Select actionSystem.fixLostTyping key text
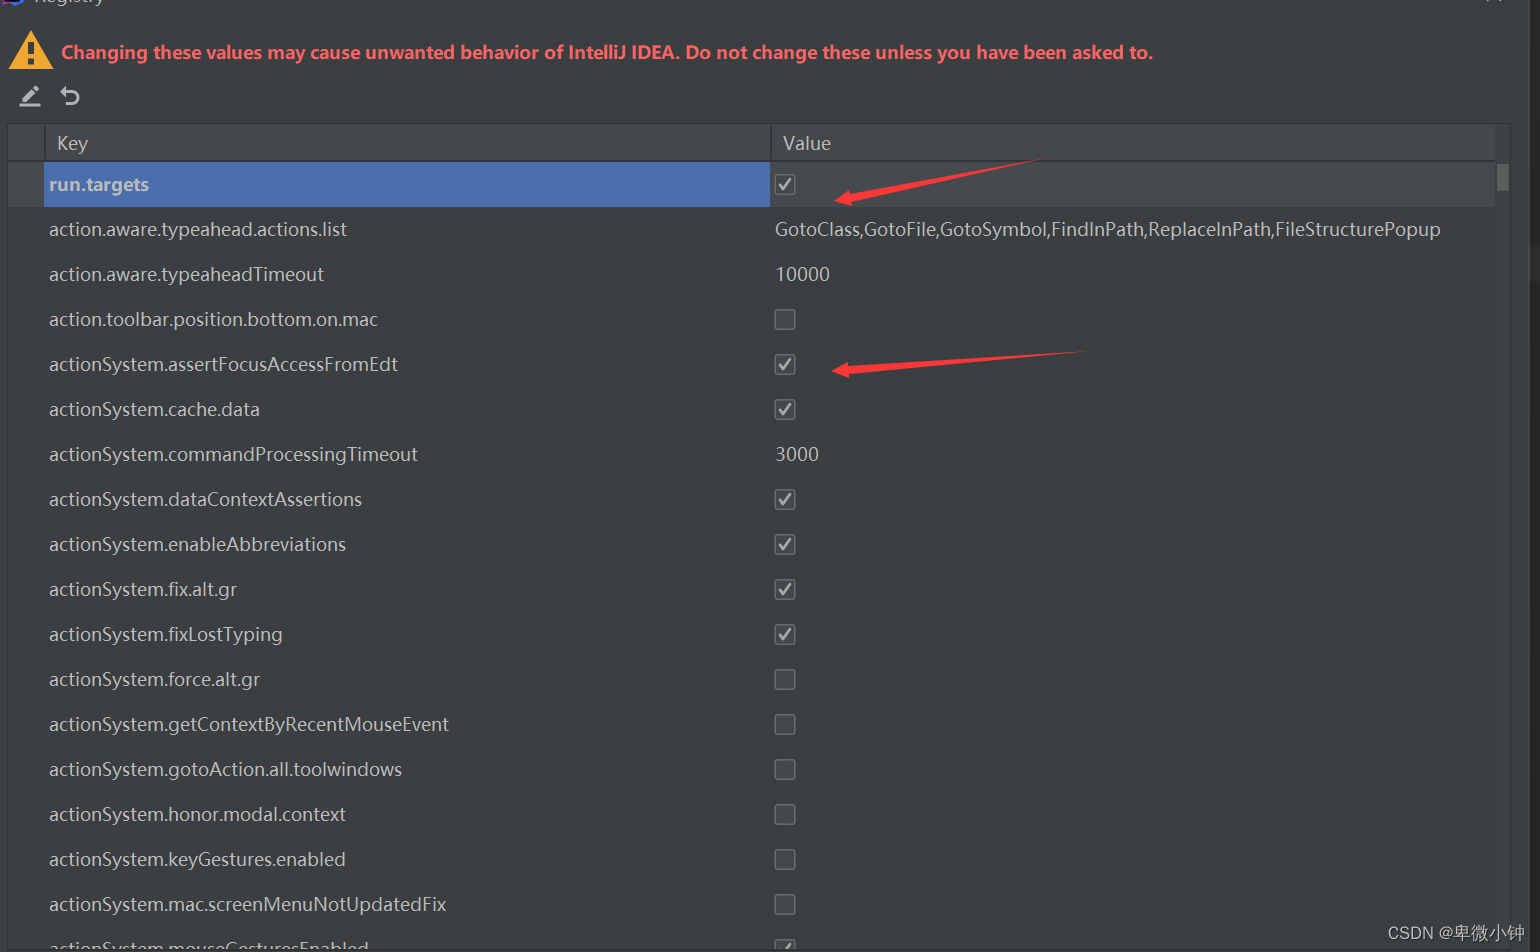The image size is (1540, 952). coord(166,634)
